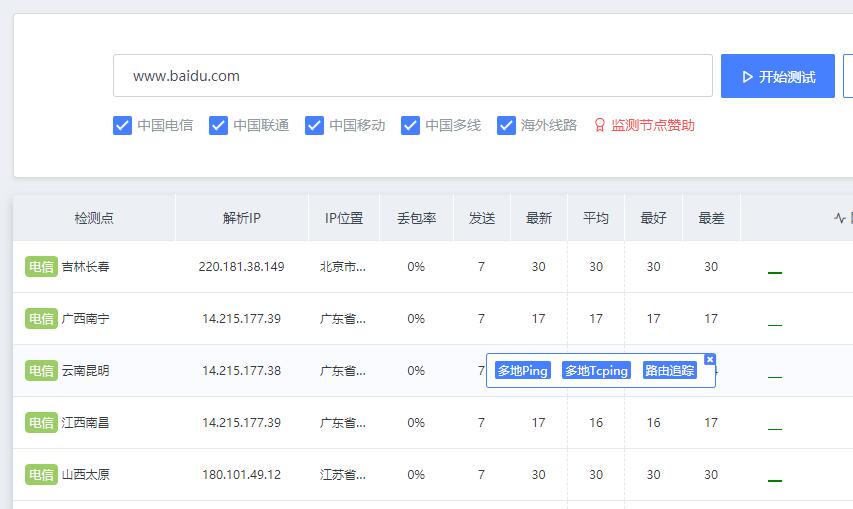853x509 pixels.
Task: Click the IP 180.101.49.12
Action: pyautogui.click(x=242, y=474)
